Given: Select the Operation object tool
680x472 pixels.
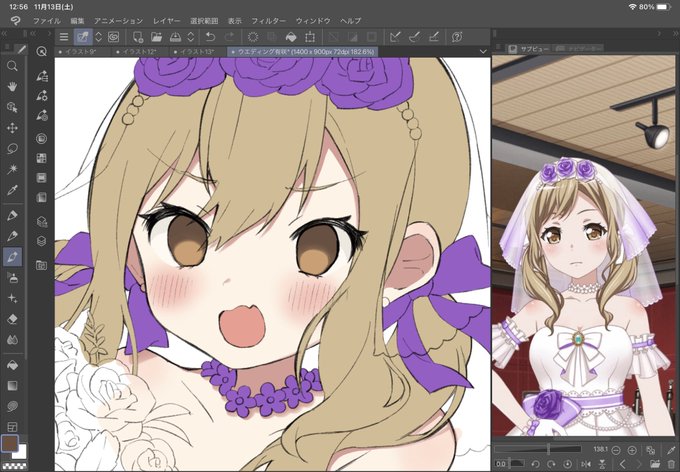Looking at the screenshot, I should (x=12, y=107).
